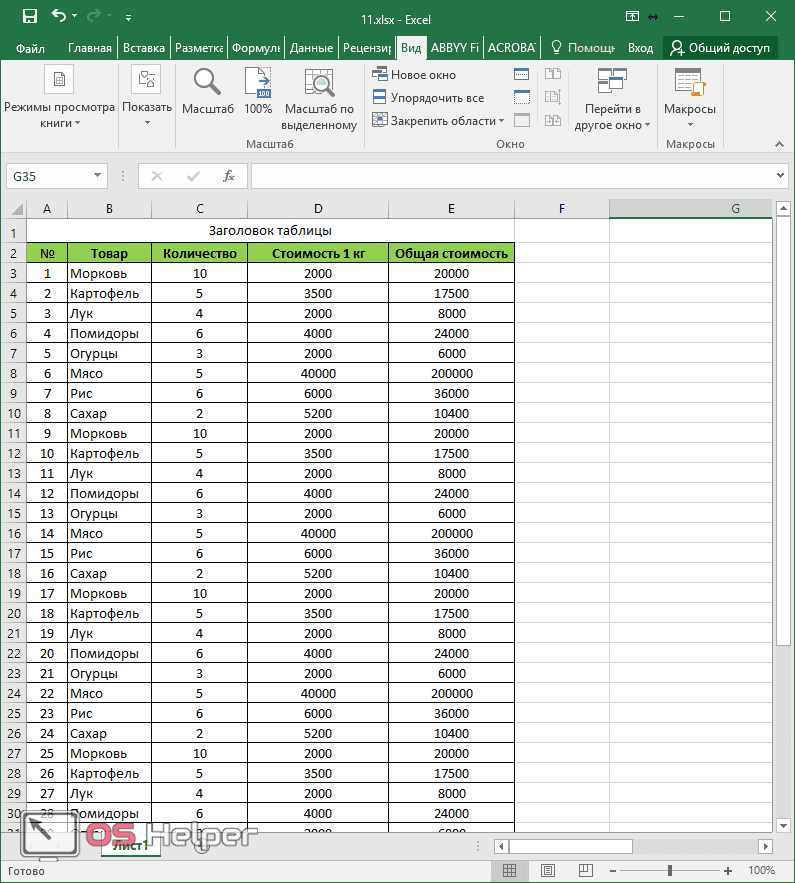Click Мясо cell in row 8
The image size is (795, 883).
point(109,373)
